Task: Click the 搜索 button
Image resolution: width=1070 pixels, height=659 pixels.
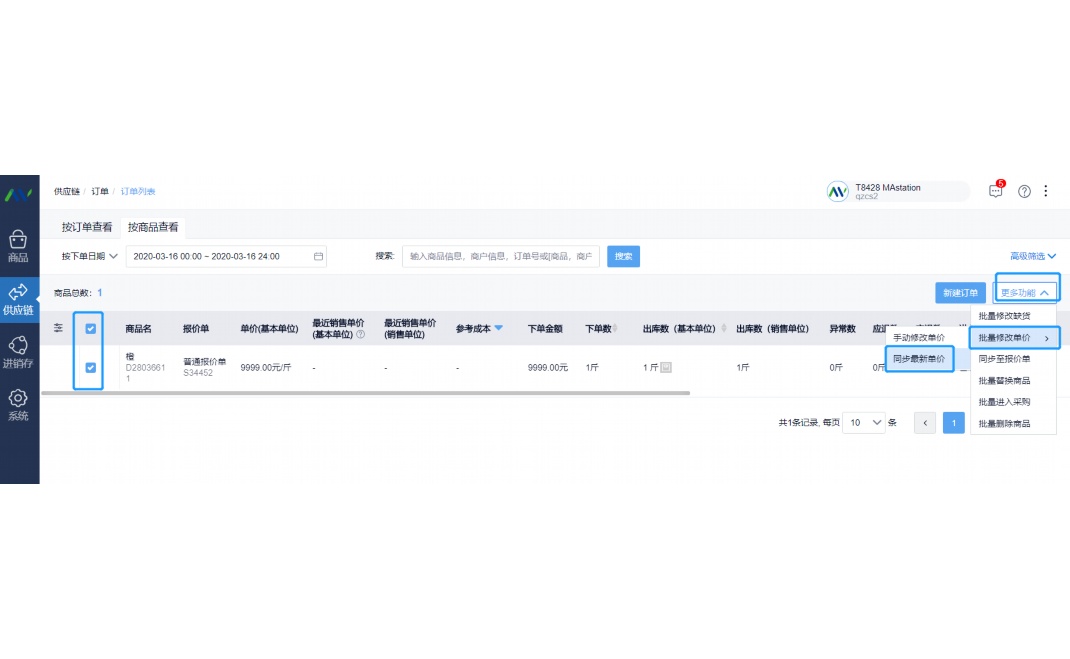Action: (622, 256)
